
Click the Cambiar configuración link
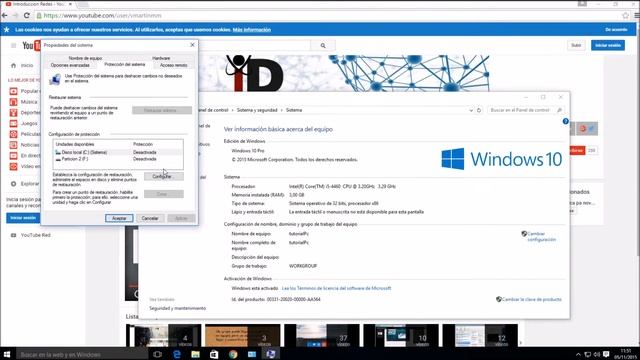pyautogui.click(x=542, y=236)
